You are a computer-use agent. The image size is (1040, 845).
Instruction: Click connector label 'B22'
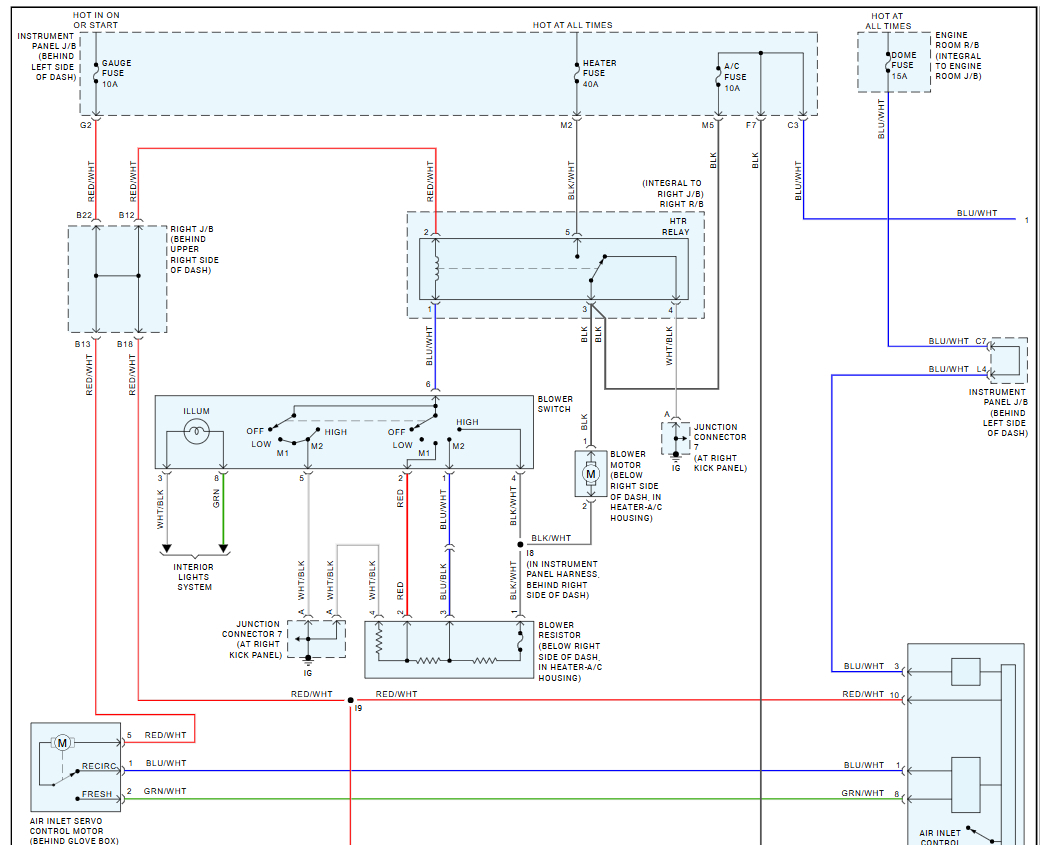coord(84,215)
